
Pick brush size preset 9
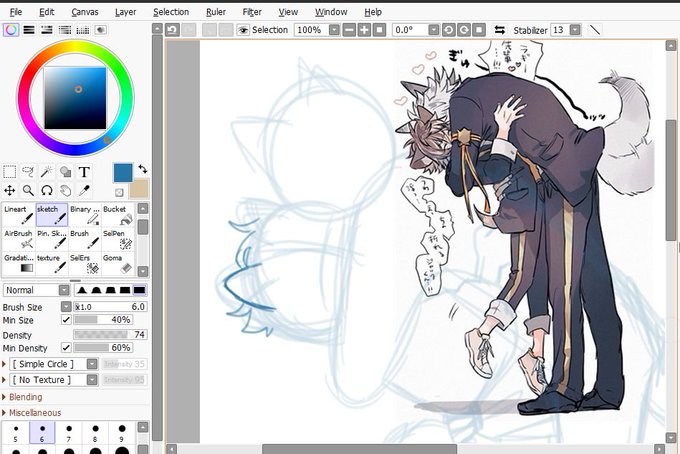pos(122,433)
